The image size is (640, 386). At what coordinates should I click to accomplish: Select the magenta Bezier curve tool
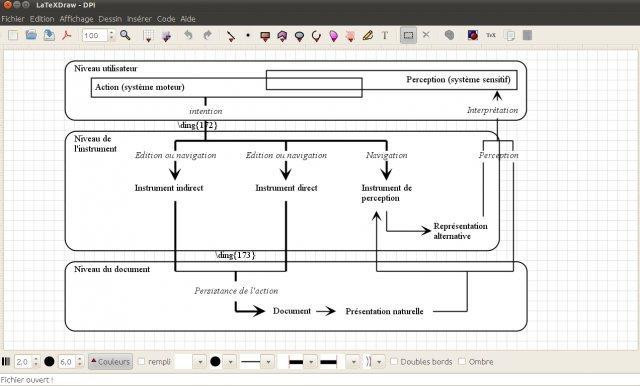[333, 36]
